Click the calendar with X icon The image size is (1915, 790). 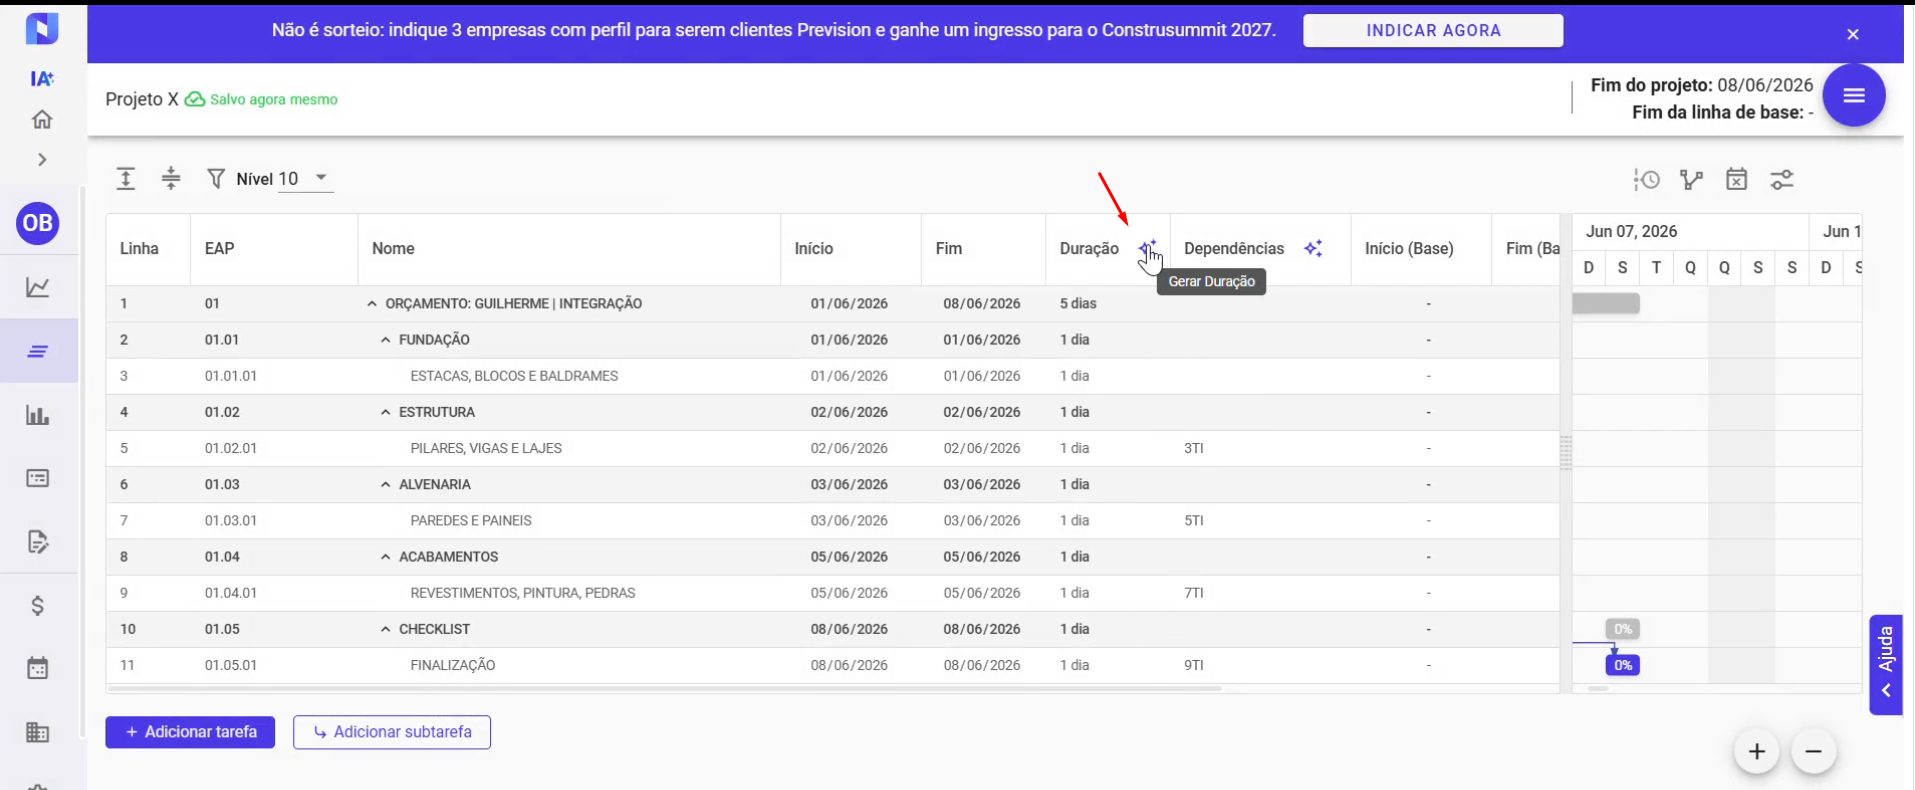pyautogui.click(x=1737, y=180)
